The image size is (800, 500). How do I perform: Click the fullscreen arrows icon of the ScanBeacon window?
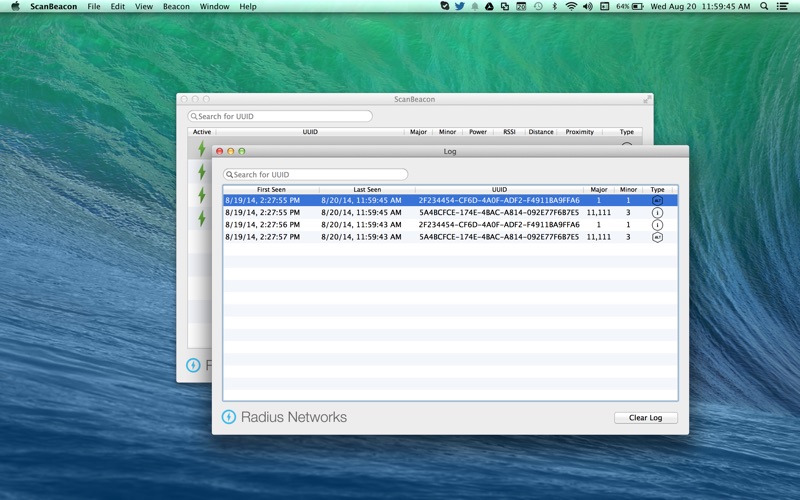point(647,99)
